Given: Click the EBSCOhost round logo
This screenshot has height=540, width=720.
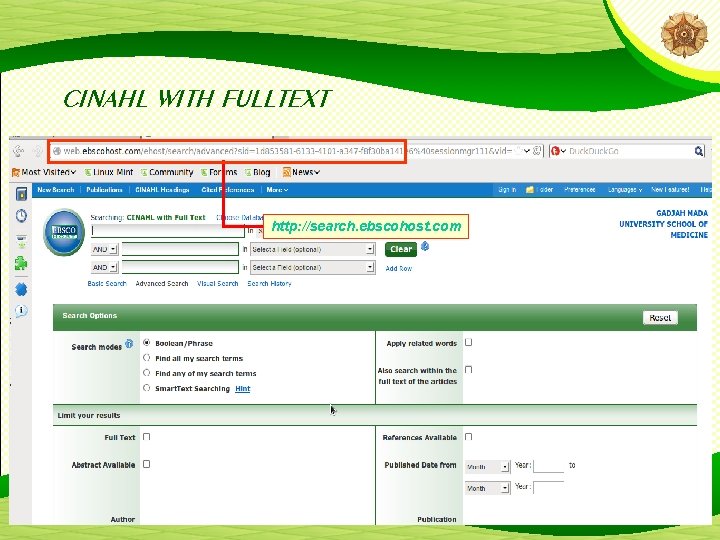Looking at the screenshot, I should click(x=64, y=232).
